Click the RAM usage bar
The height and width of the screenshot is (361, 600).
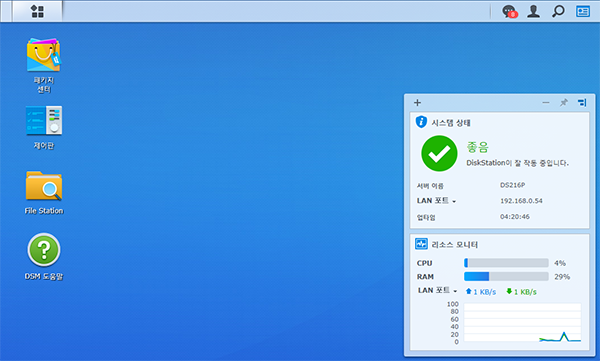(x=506, y=276)
